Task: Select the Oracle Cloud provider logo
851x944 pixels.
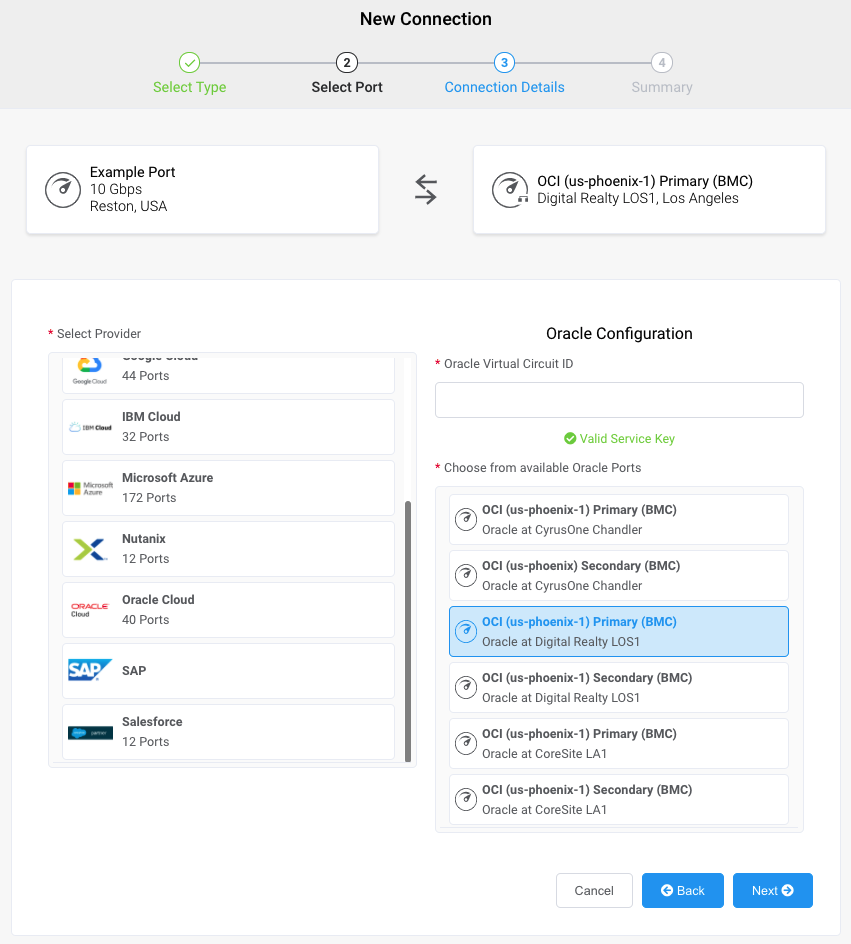Action: [x=90, y=610]
